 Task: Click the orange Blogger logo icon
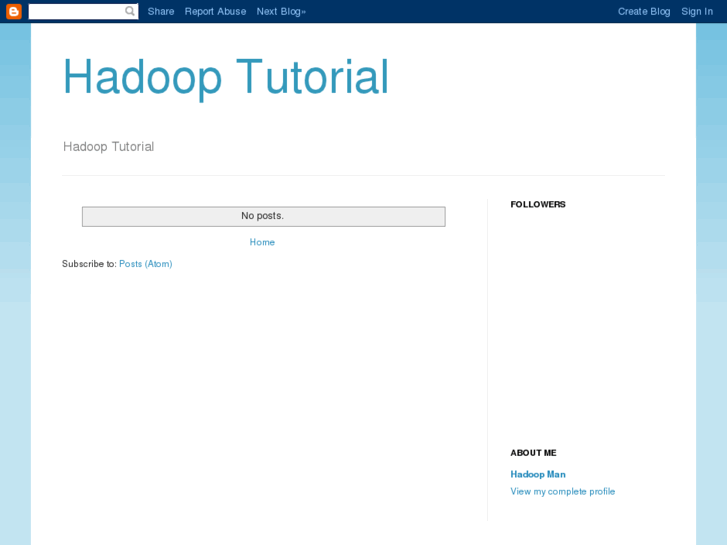click(14, 11)
